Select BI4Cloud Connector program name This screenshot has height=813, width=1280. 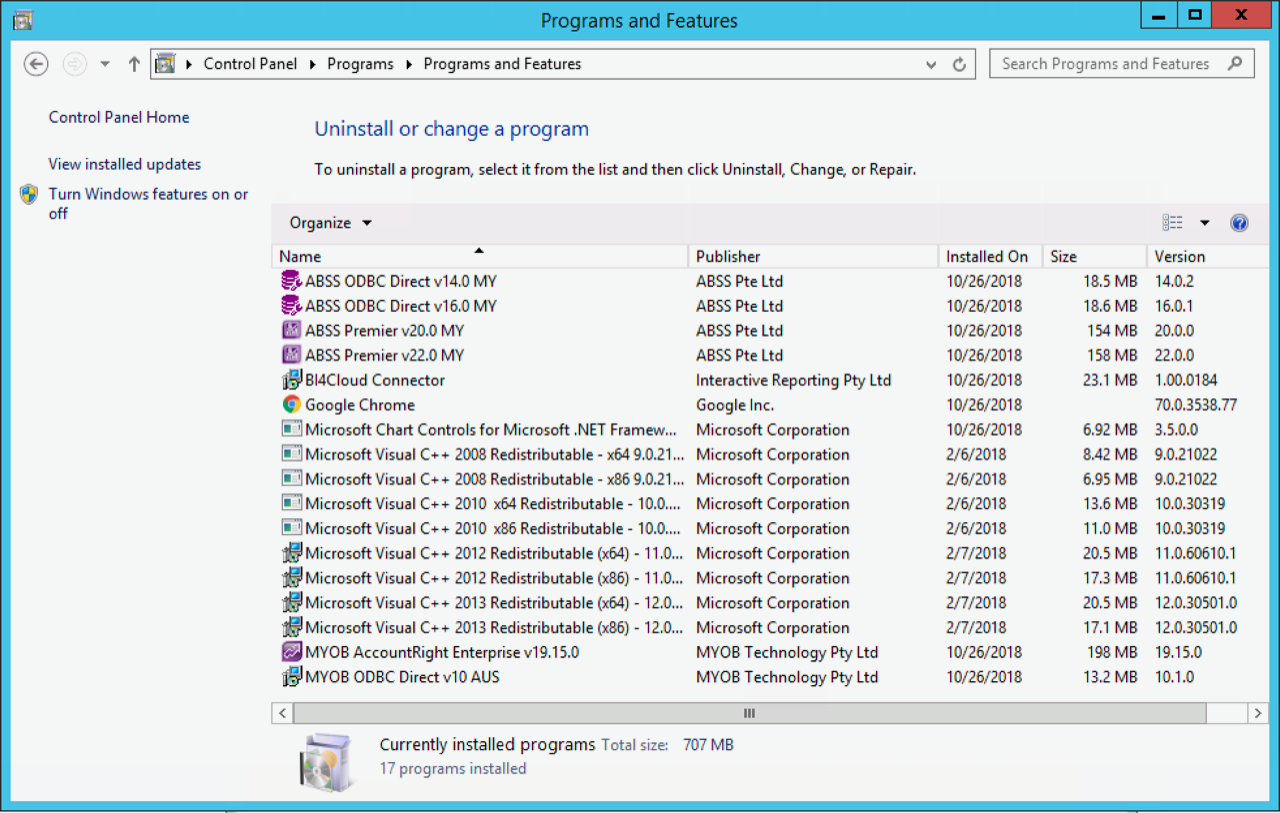point(375,380)
